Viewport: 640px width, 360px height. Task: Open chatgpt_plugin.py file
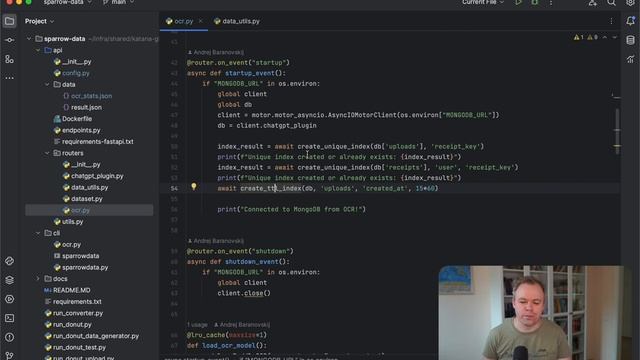coord(97,176)
